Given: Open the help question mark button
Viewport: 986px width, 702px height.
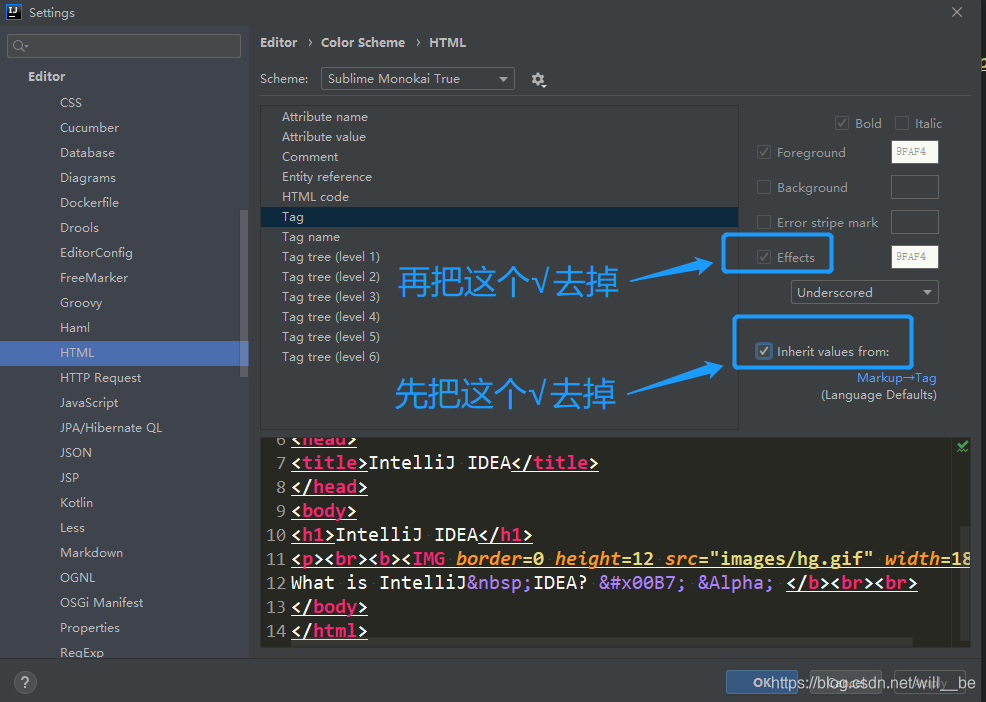Looking at the screenshot, I should pyautogui.click(x=25, y=682).
